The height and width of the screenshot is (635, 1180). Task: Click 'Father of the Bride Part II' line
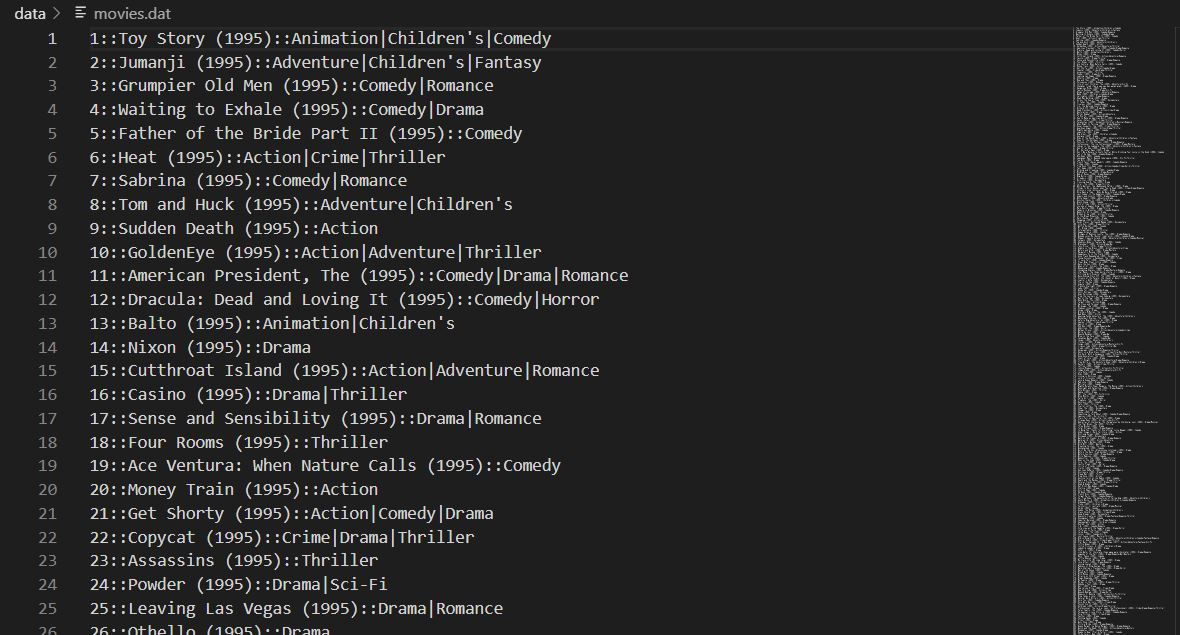306,133
